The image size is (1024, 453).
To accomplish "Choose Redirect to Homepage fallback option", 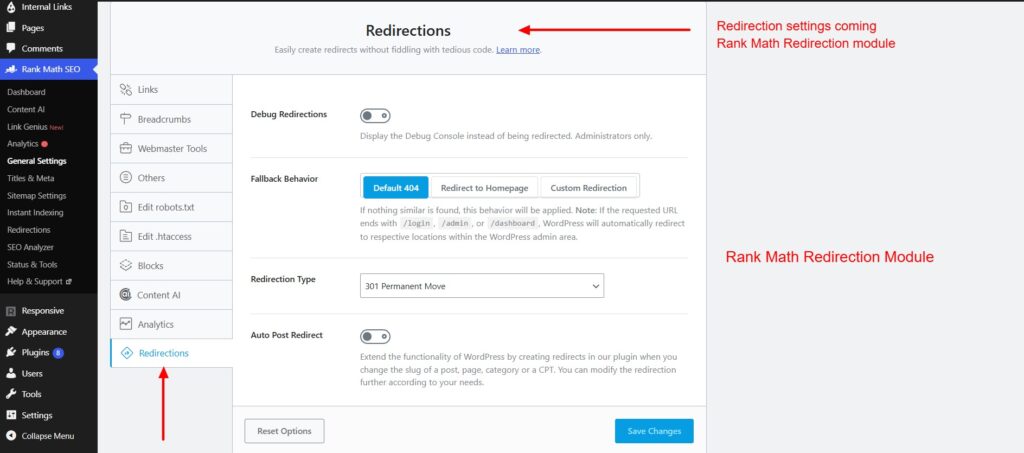I will 485,187.
